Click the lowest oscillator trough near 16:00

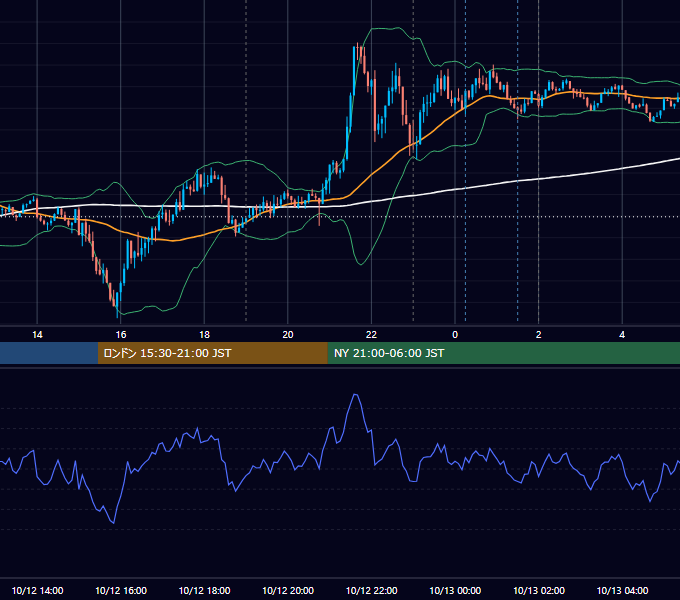pos(114,522)
